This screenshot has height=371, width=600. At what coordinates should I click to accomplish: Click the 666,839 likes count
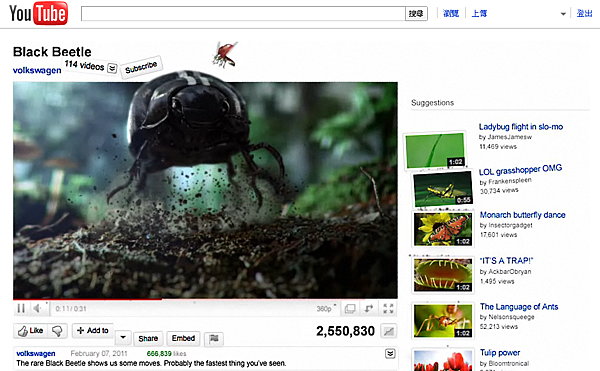pyautogui.click(x=166, y=354)
